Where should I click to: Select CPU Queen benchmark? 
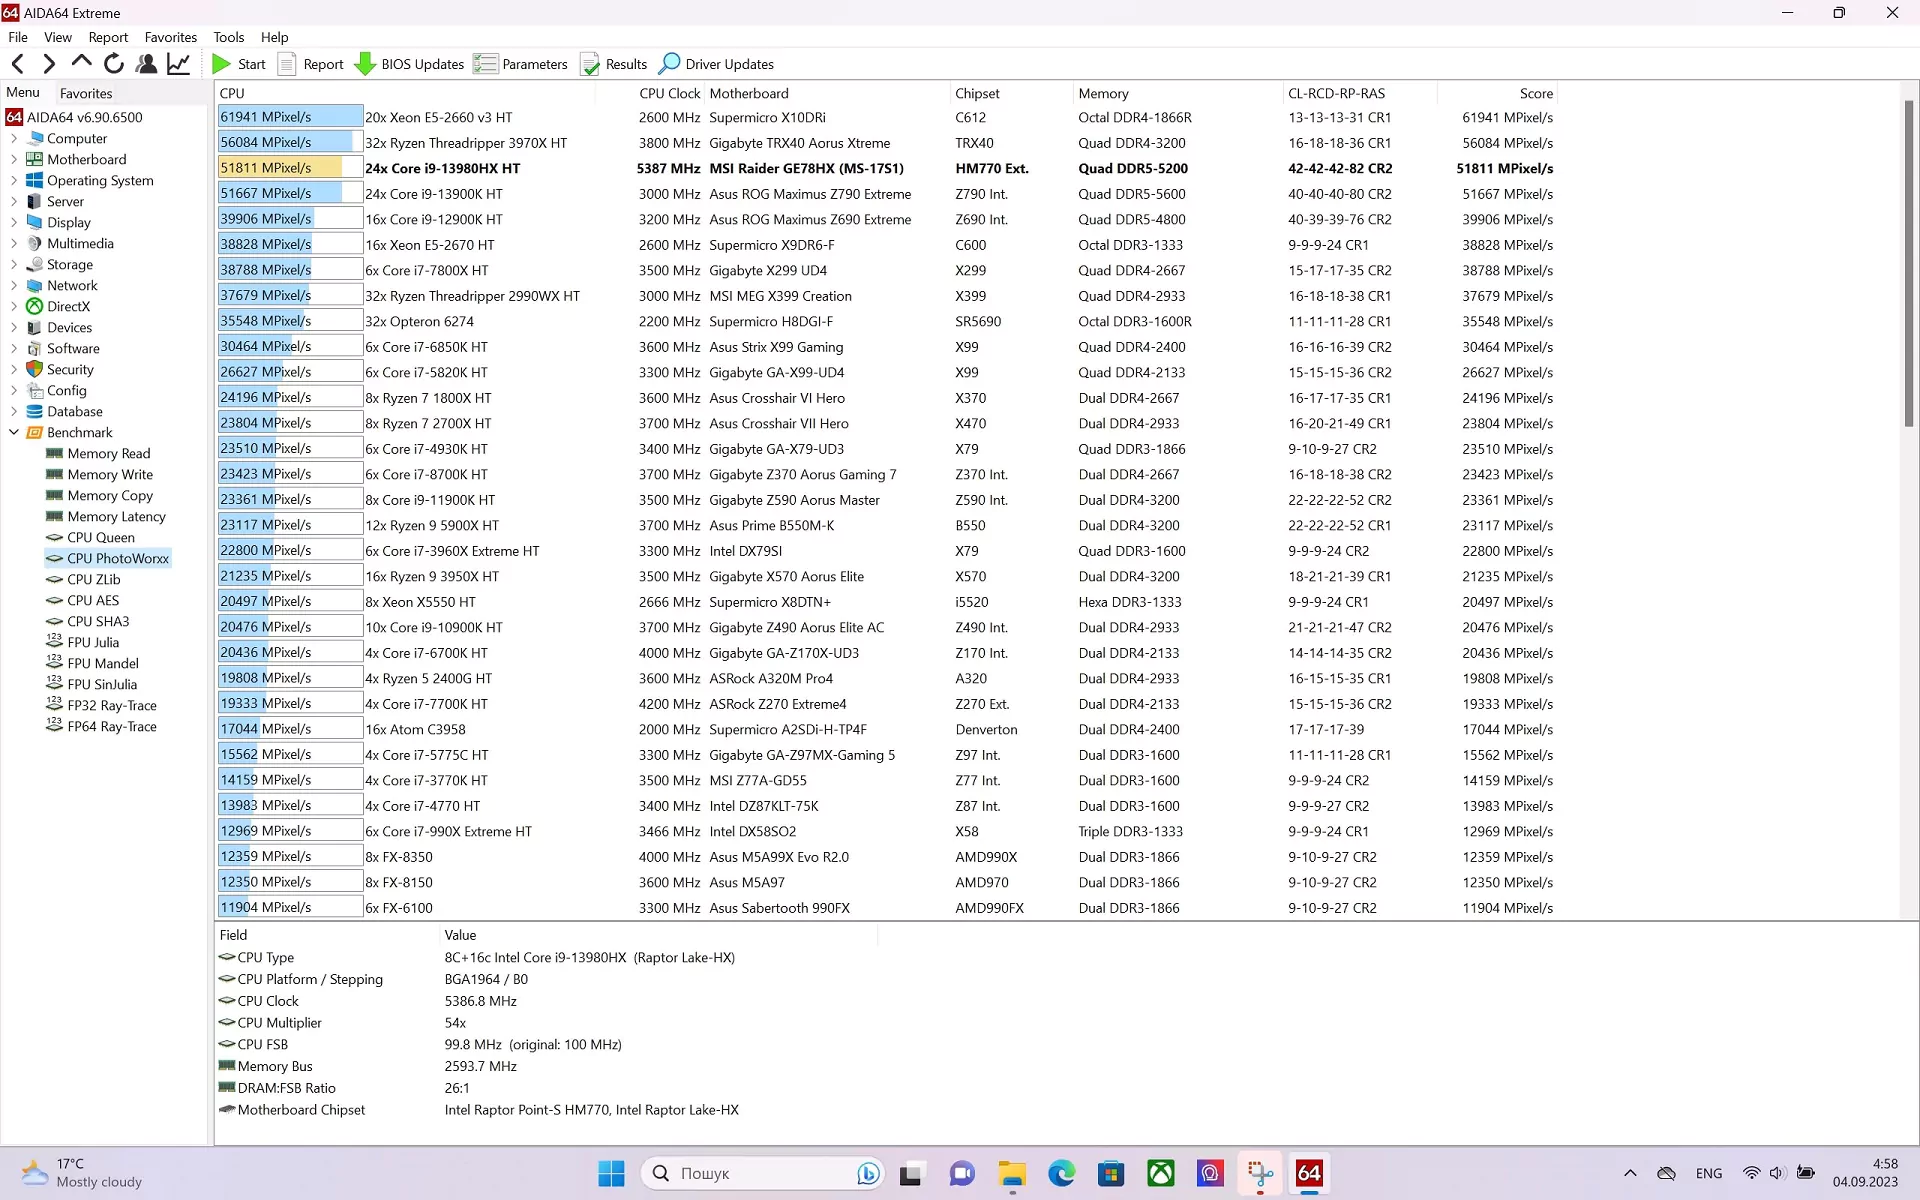pos(100,537)
